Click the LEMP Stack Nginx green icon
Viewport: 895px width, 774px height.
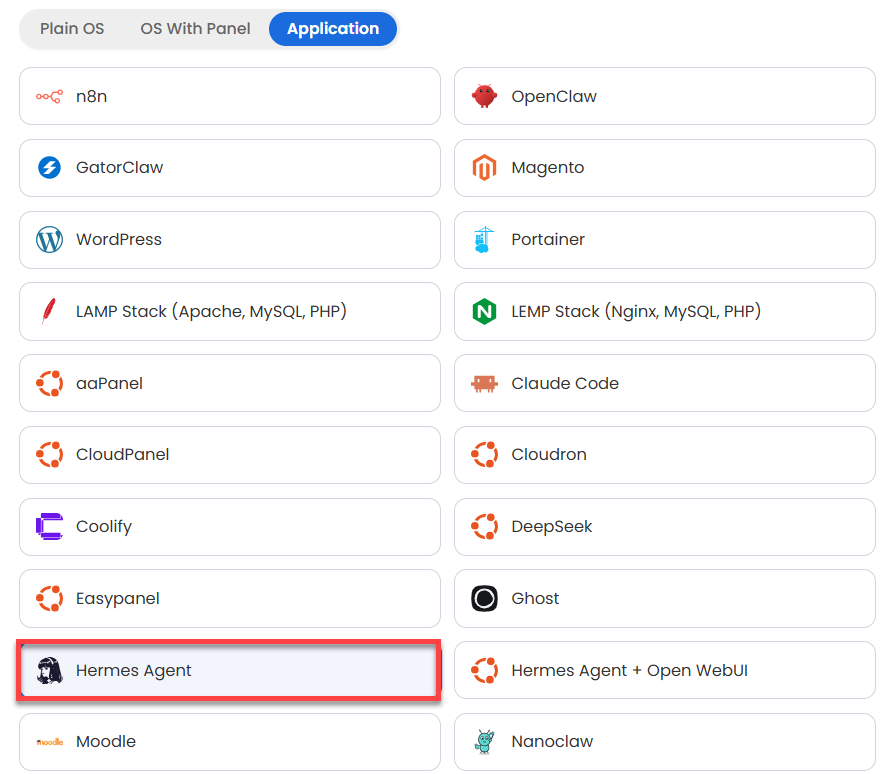pyautogui.click(x=485, y=312)
